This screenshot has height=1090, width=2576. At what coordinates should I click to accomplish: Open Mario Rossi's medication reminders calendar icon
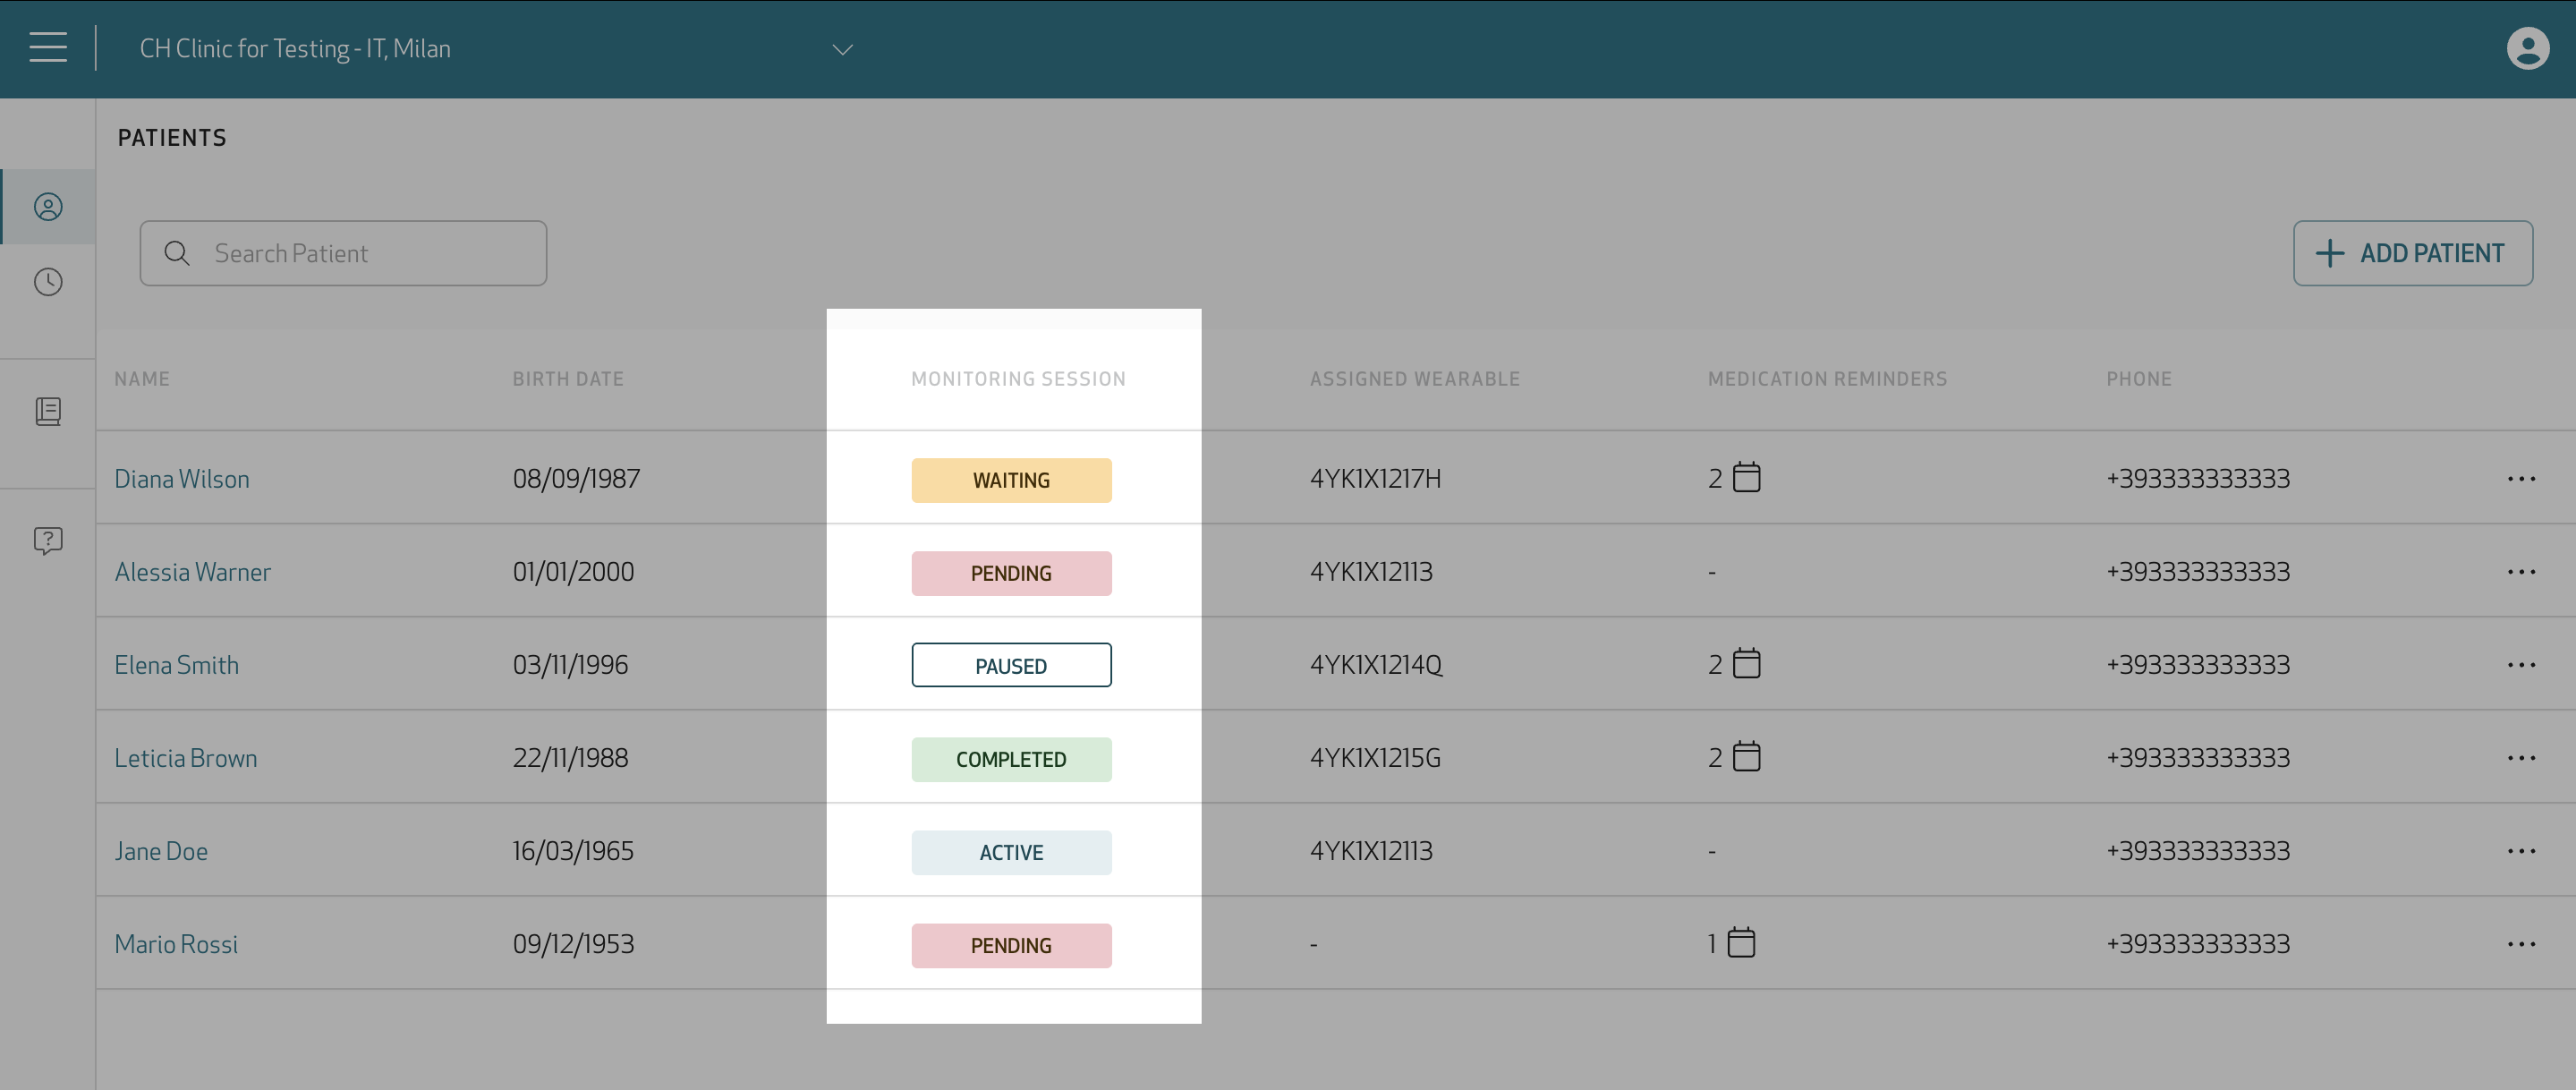coord(1741,942)
